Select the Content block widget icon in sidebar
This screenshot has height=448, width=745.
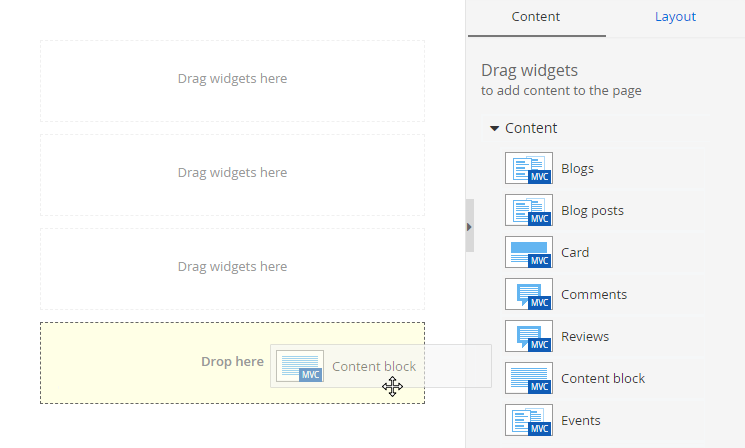(528, 378)
